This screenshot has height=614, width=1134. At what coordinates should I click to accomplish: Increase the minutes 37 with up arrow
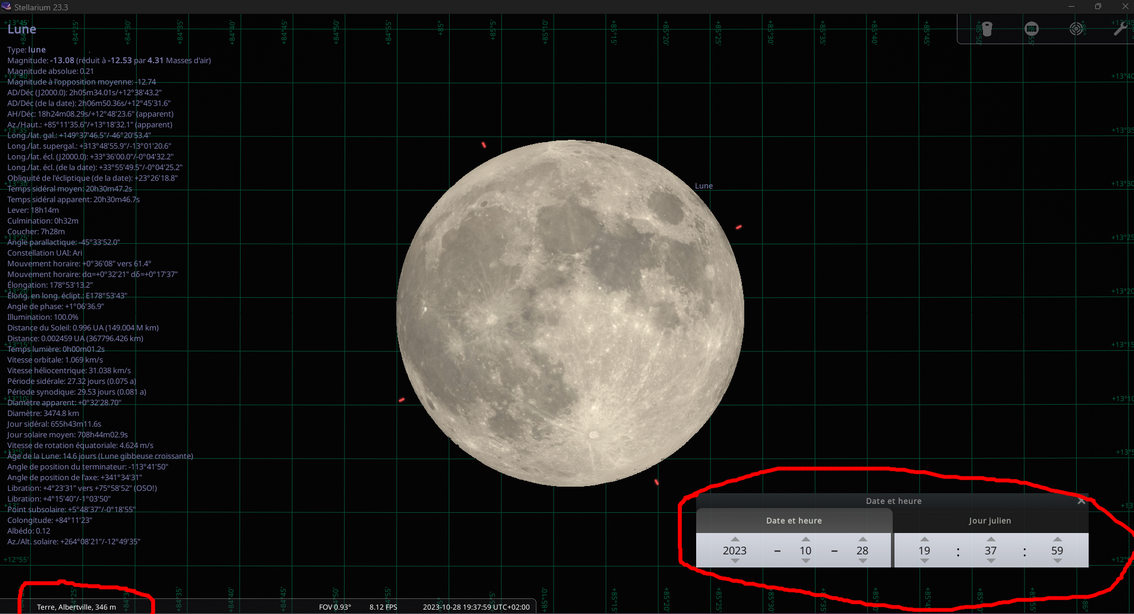(x=991, y=539)
